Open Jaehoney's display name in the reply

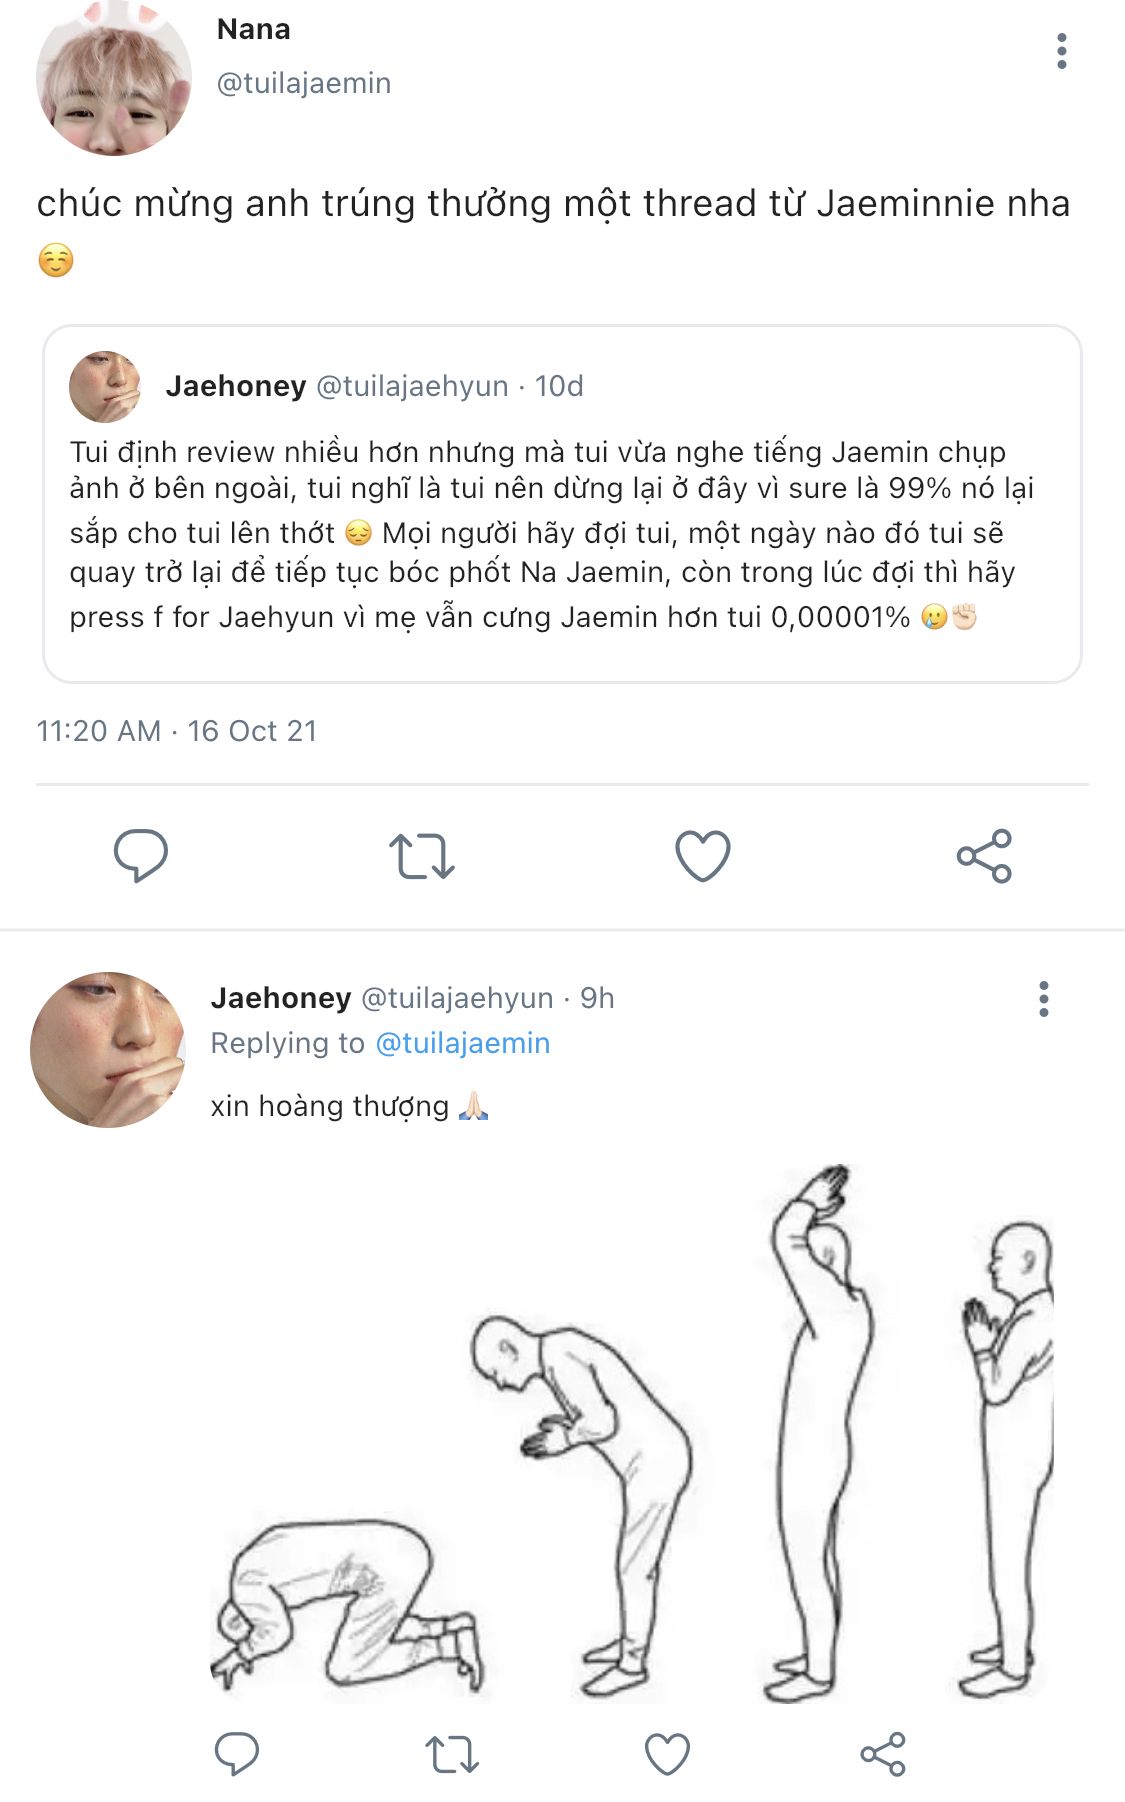pyautogui.click(x=281, y=998)
